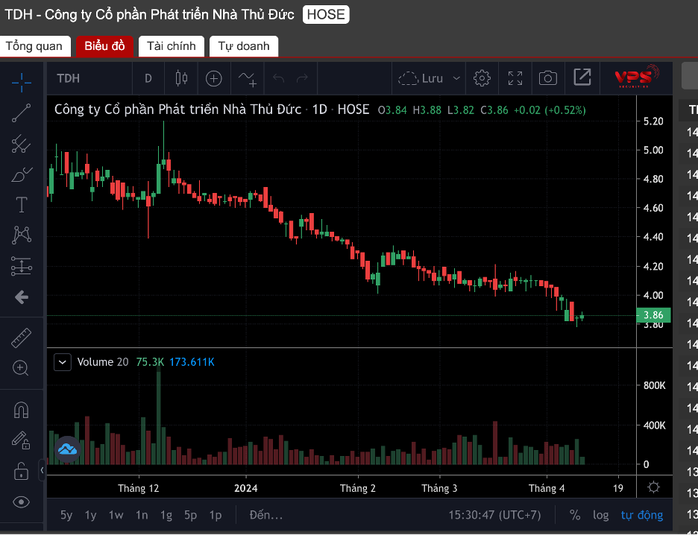Set the time range to 1n
Screen dimensions: 698x535
(142, 515)
